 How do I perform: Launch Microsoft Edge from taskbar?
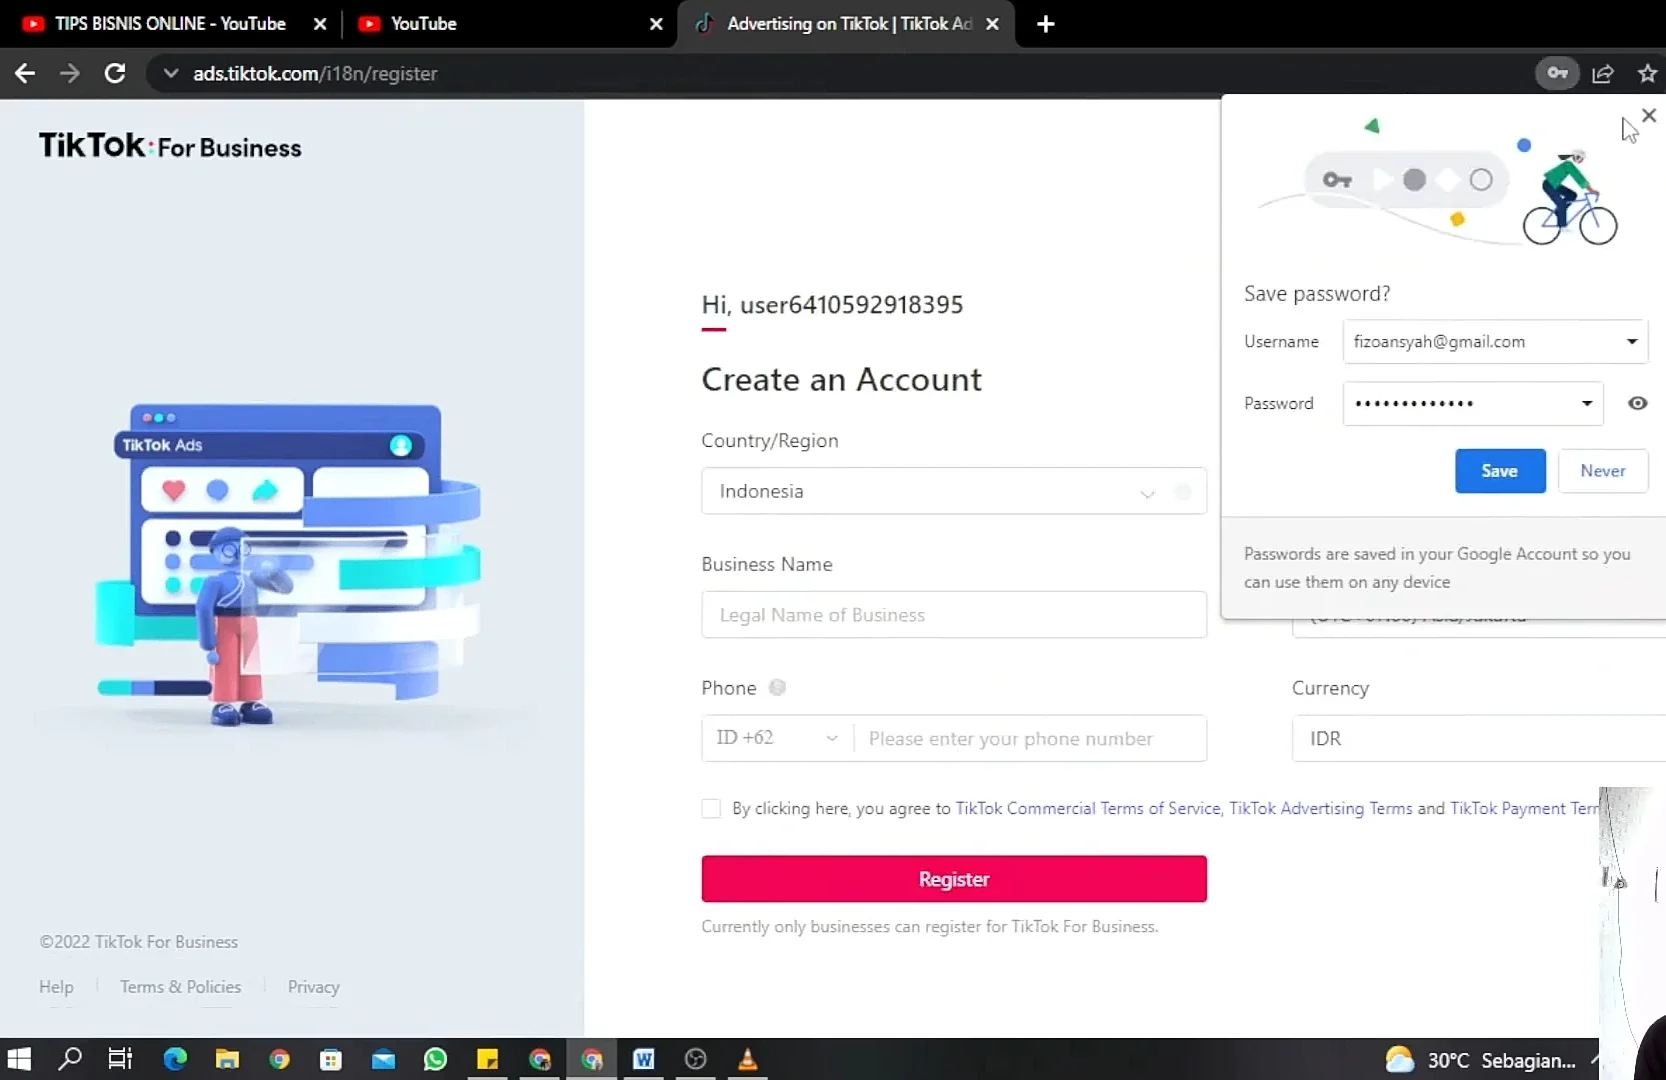[x=175, y=1059]
